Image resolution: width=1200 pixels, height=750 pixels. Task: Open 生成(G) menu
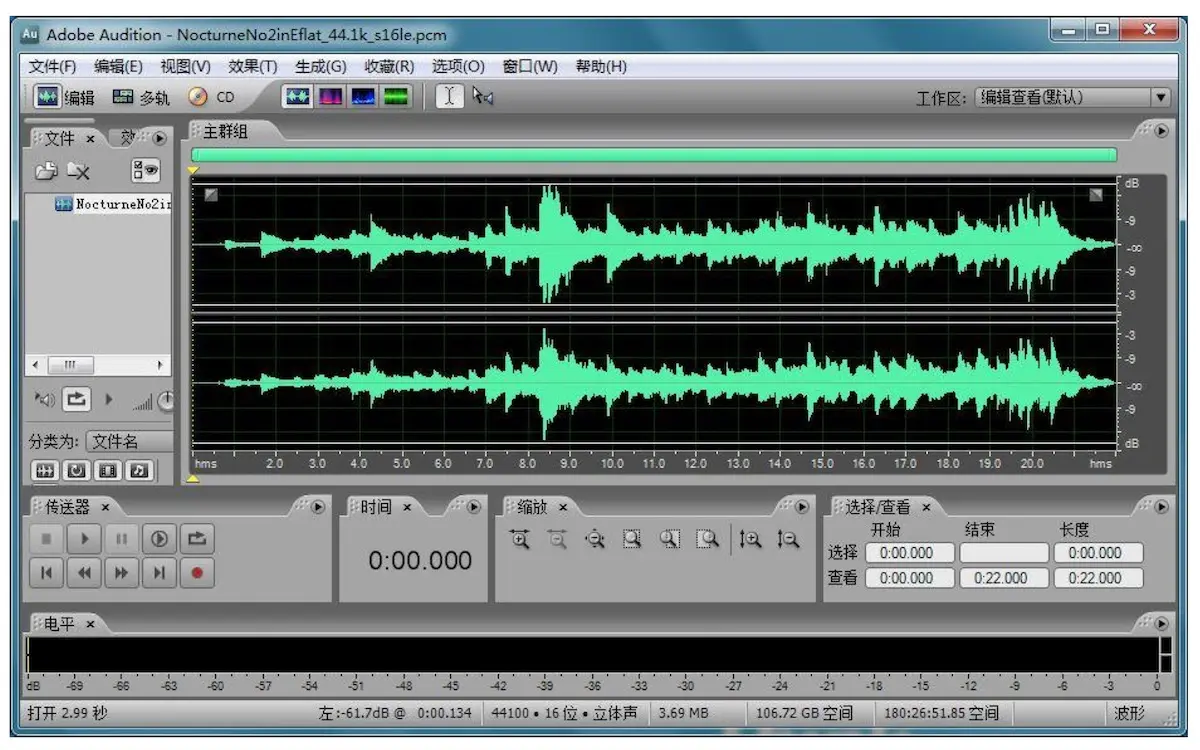point(321,66)
